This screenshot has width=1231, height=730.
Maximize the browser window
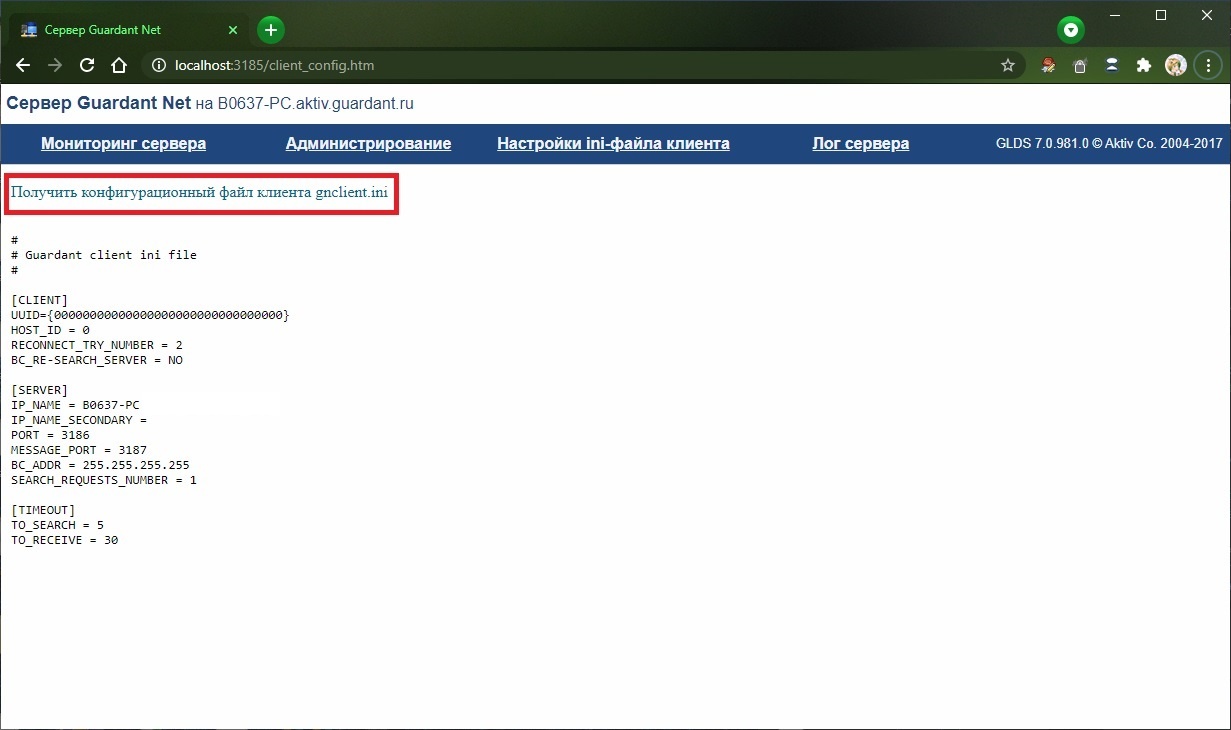coord(1161,15)
